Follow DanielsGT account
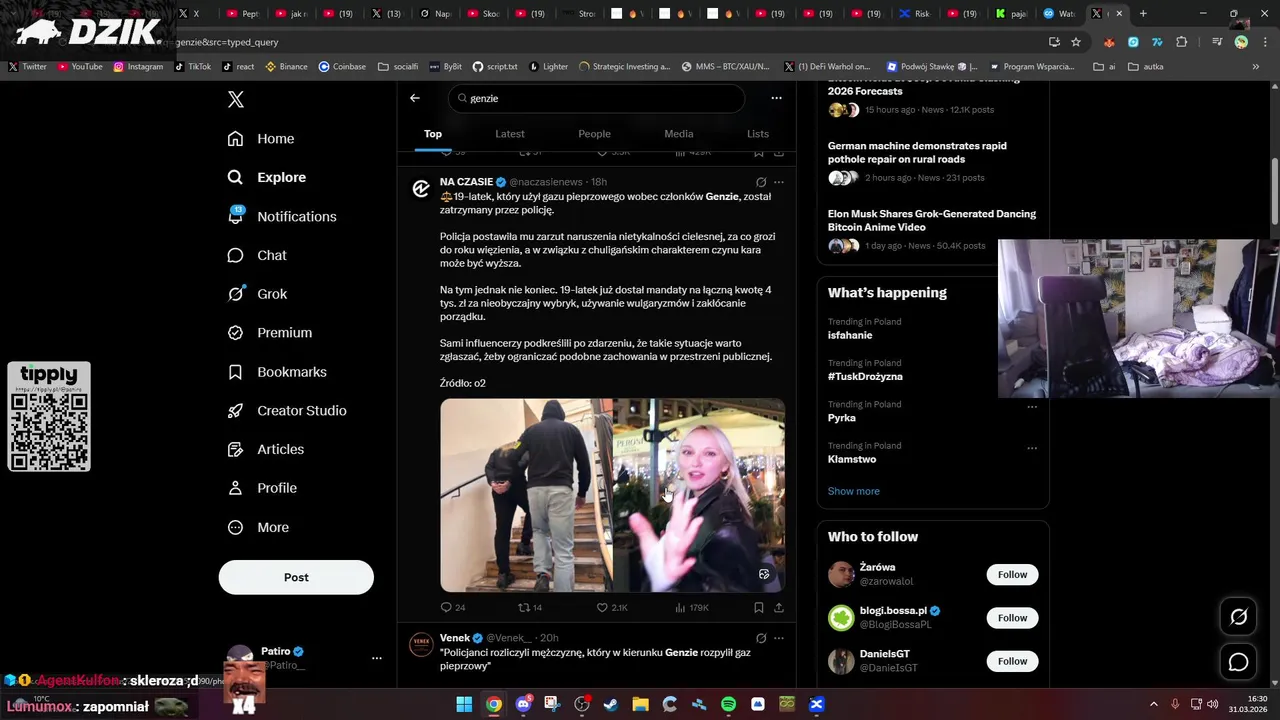The image size is (1280, 720). [1012, 661]
